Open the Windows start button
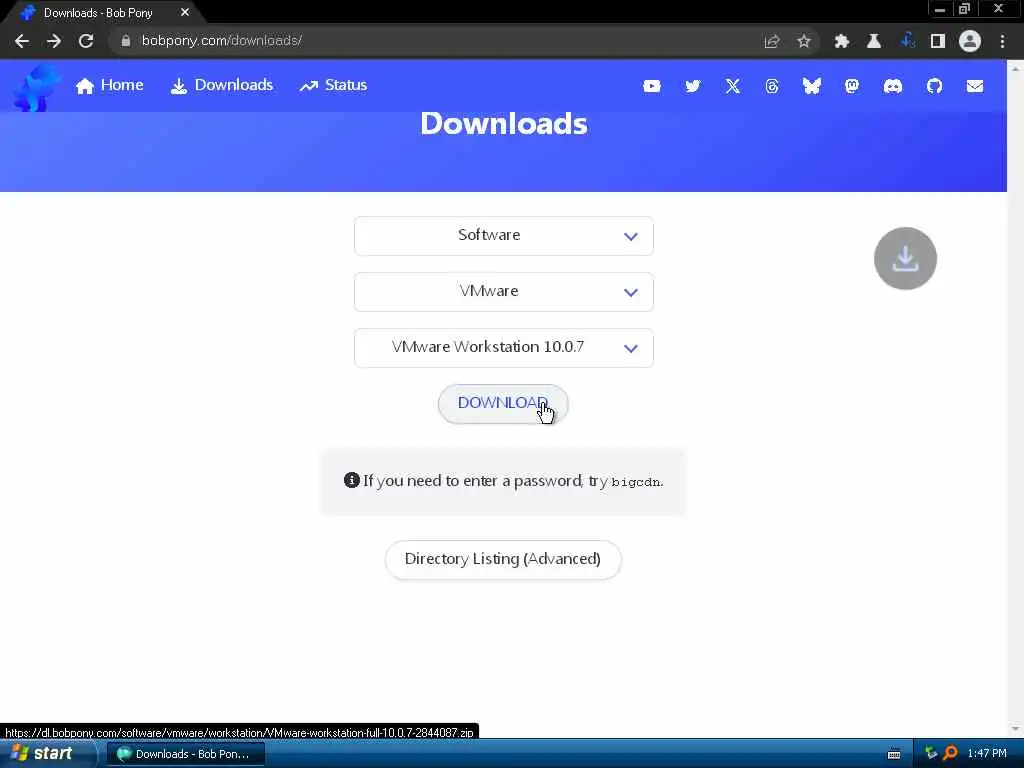1024x768 pixels. click(46, 754)
